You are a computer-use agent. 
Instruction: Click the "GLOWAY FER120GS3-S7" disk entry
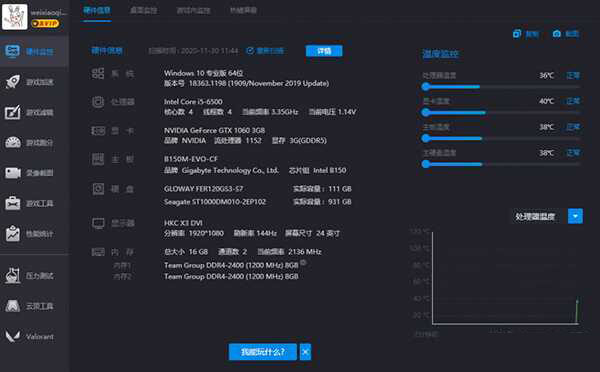tap(203, 189)
